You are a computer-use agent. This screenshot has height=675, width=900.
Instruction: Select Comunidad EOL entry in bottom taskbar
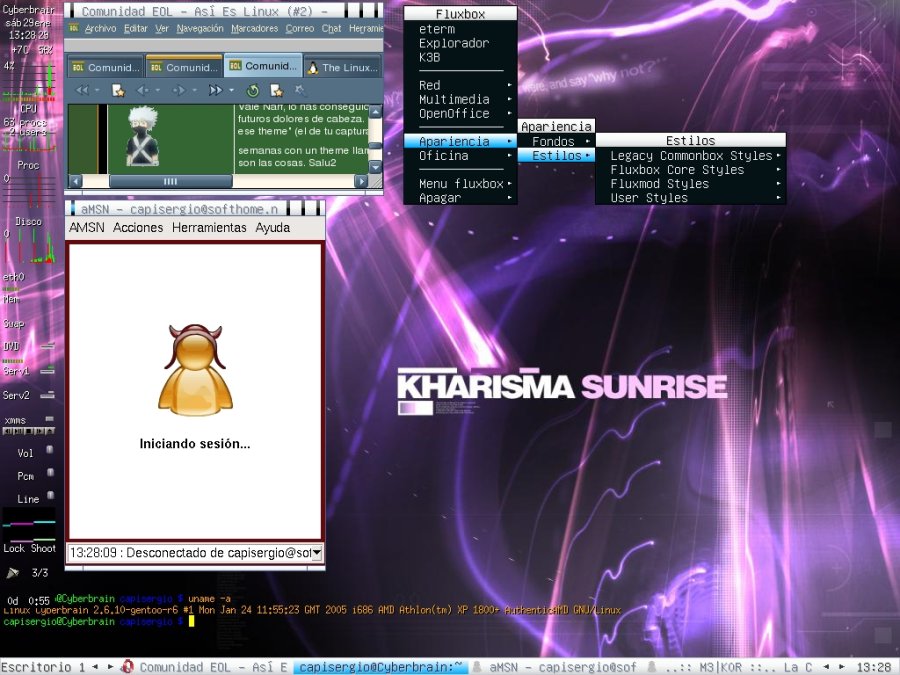tap(206, 667)
